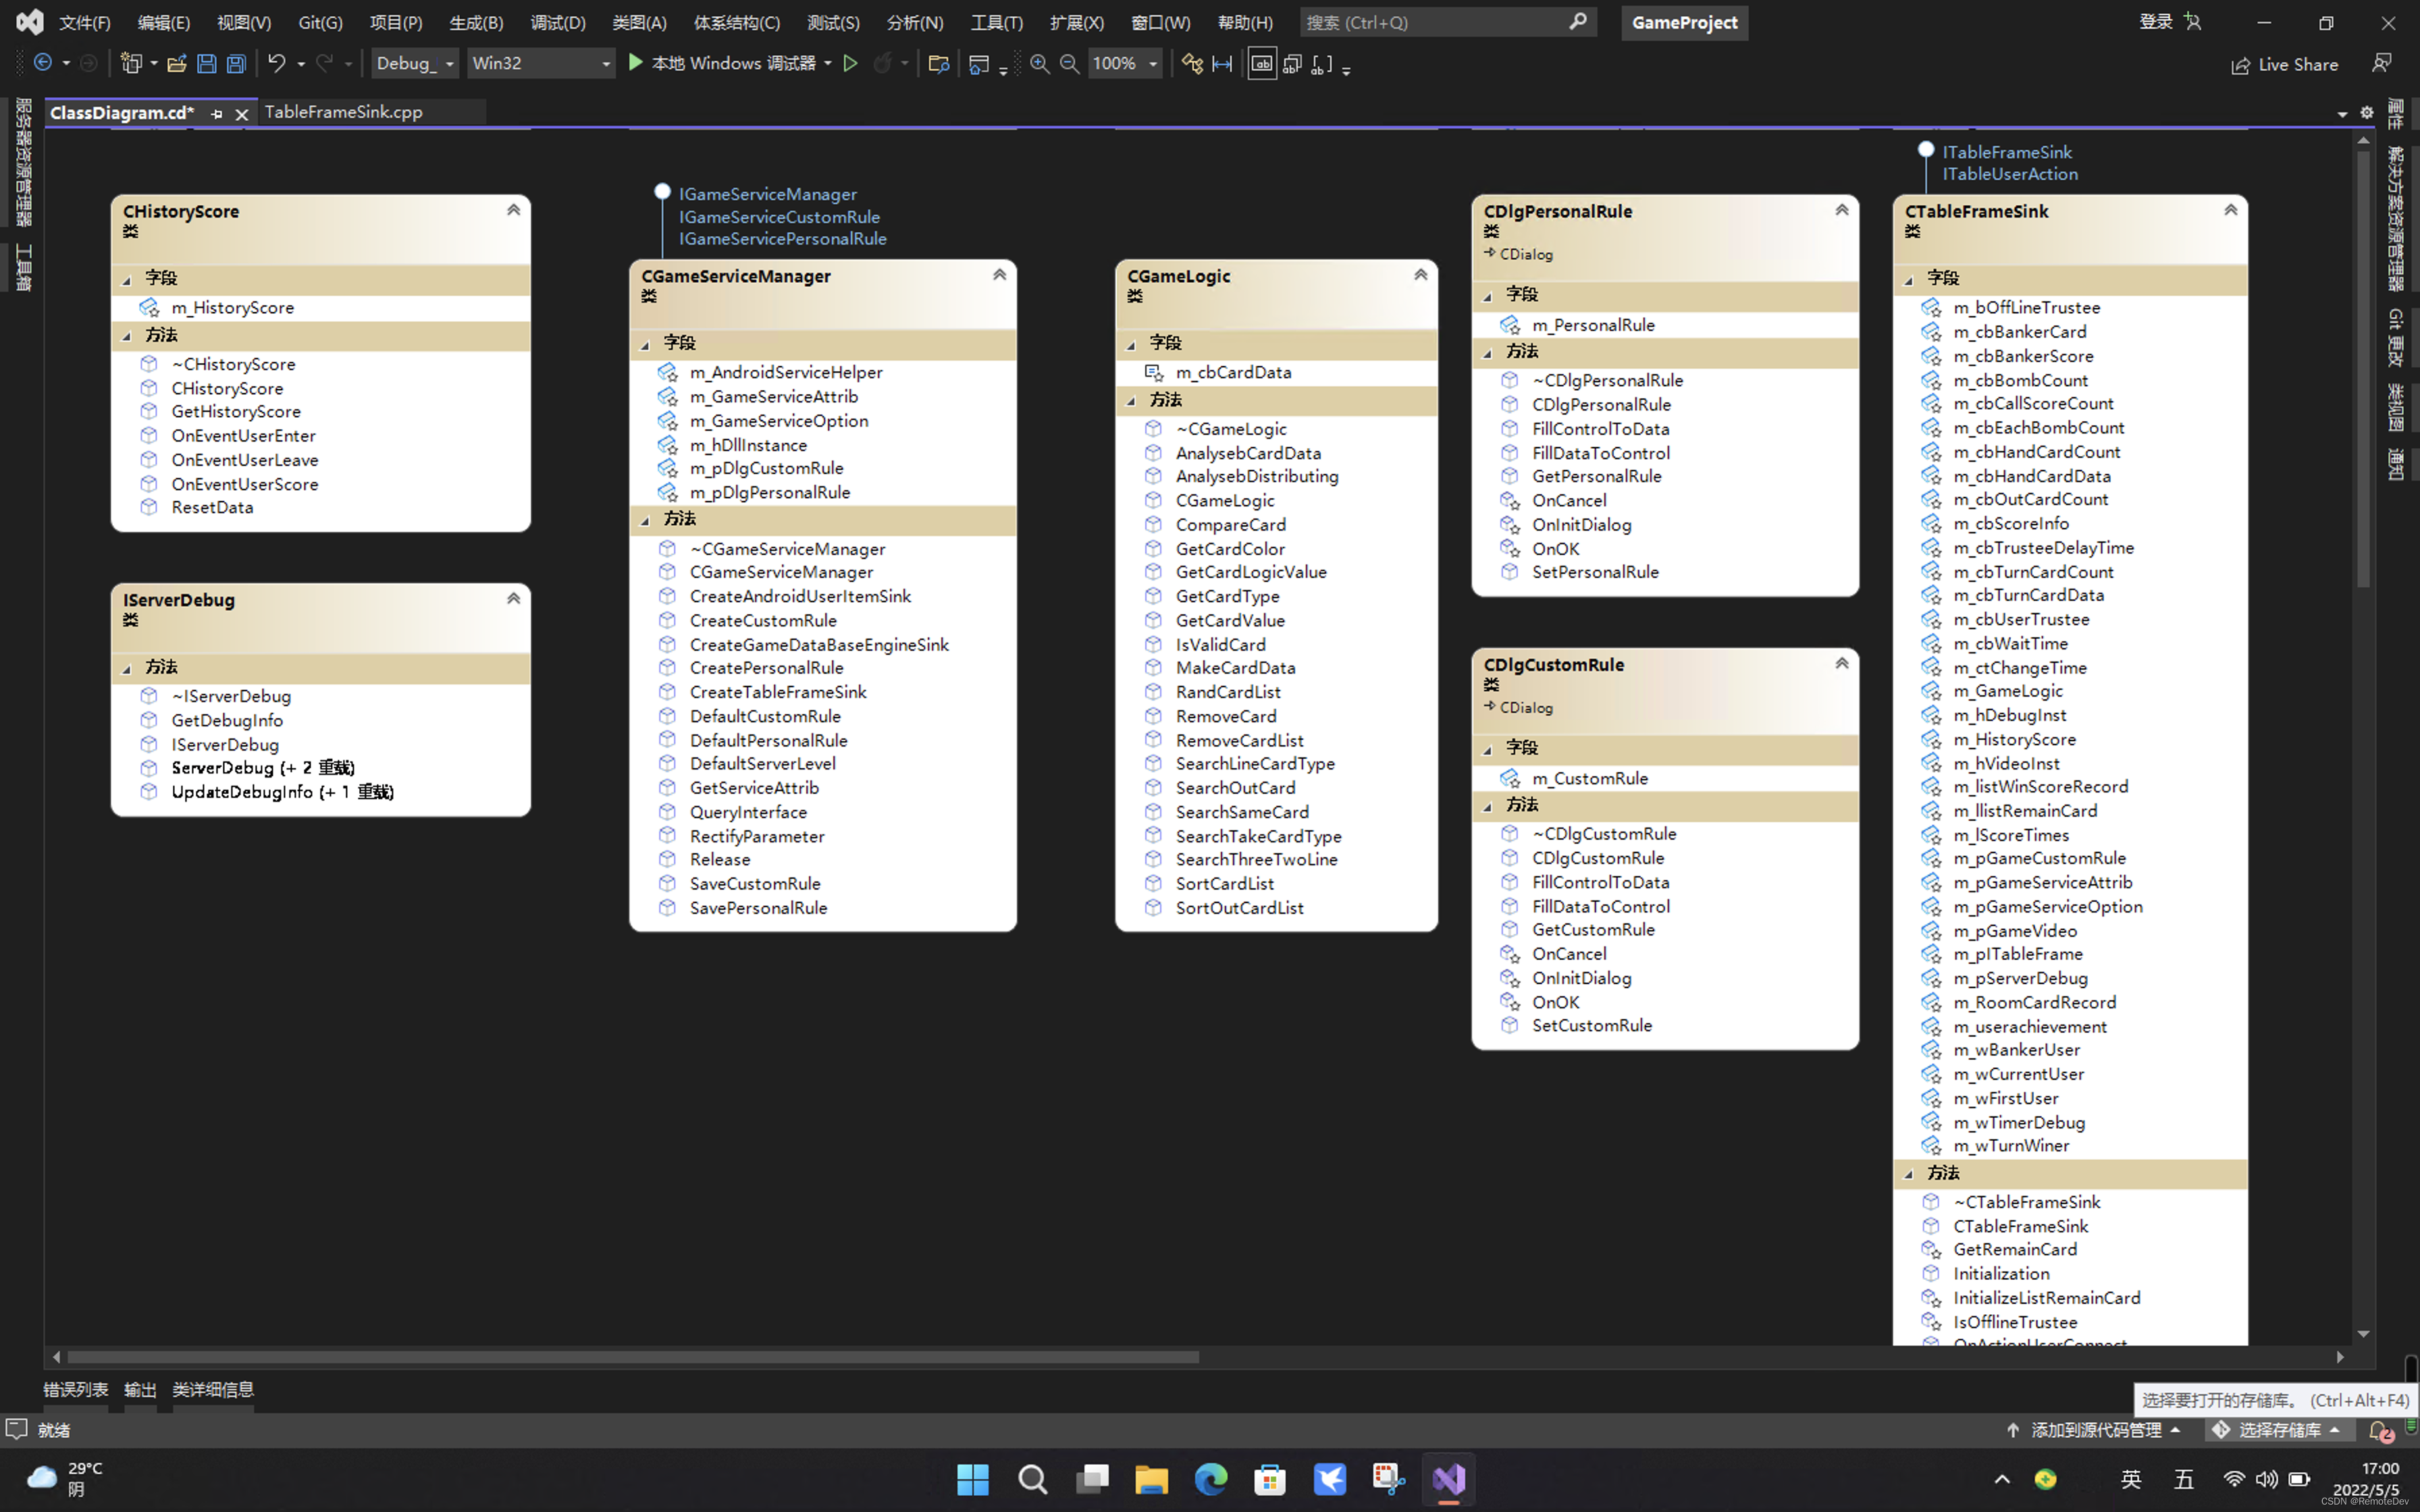Collapse the CGameLogic class chevron

click(x=1420, y=275)
